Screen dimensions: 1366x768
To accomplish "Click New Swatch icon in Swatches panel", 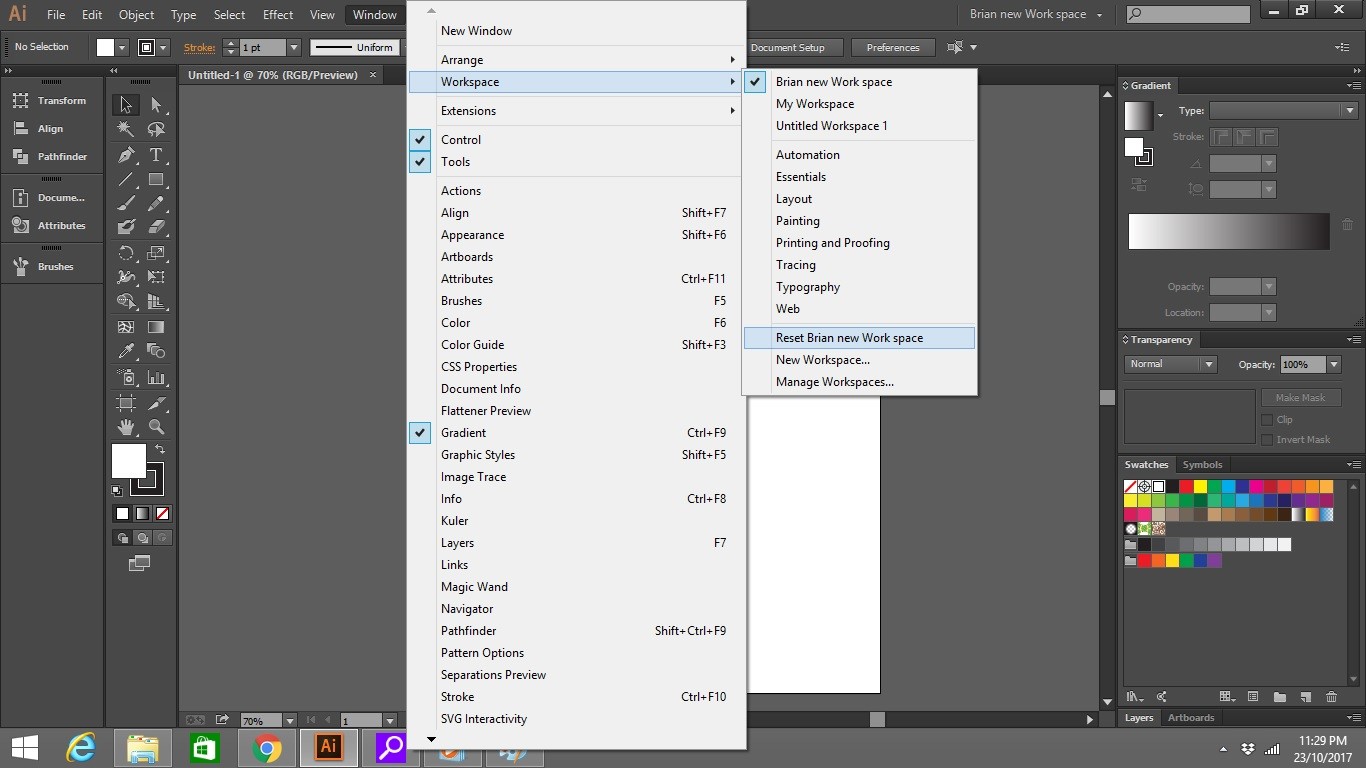I will pos(1305,697).
